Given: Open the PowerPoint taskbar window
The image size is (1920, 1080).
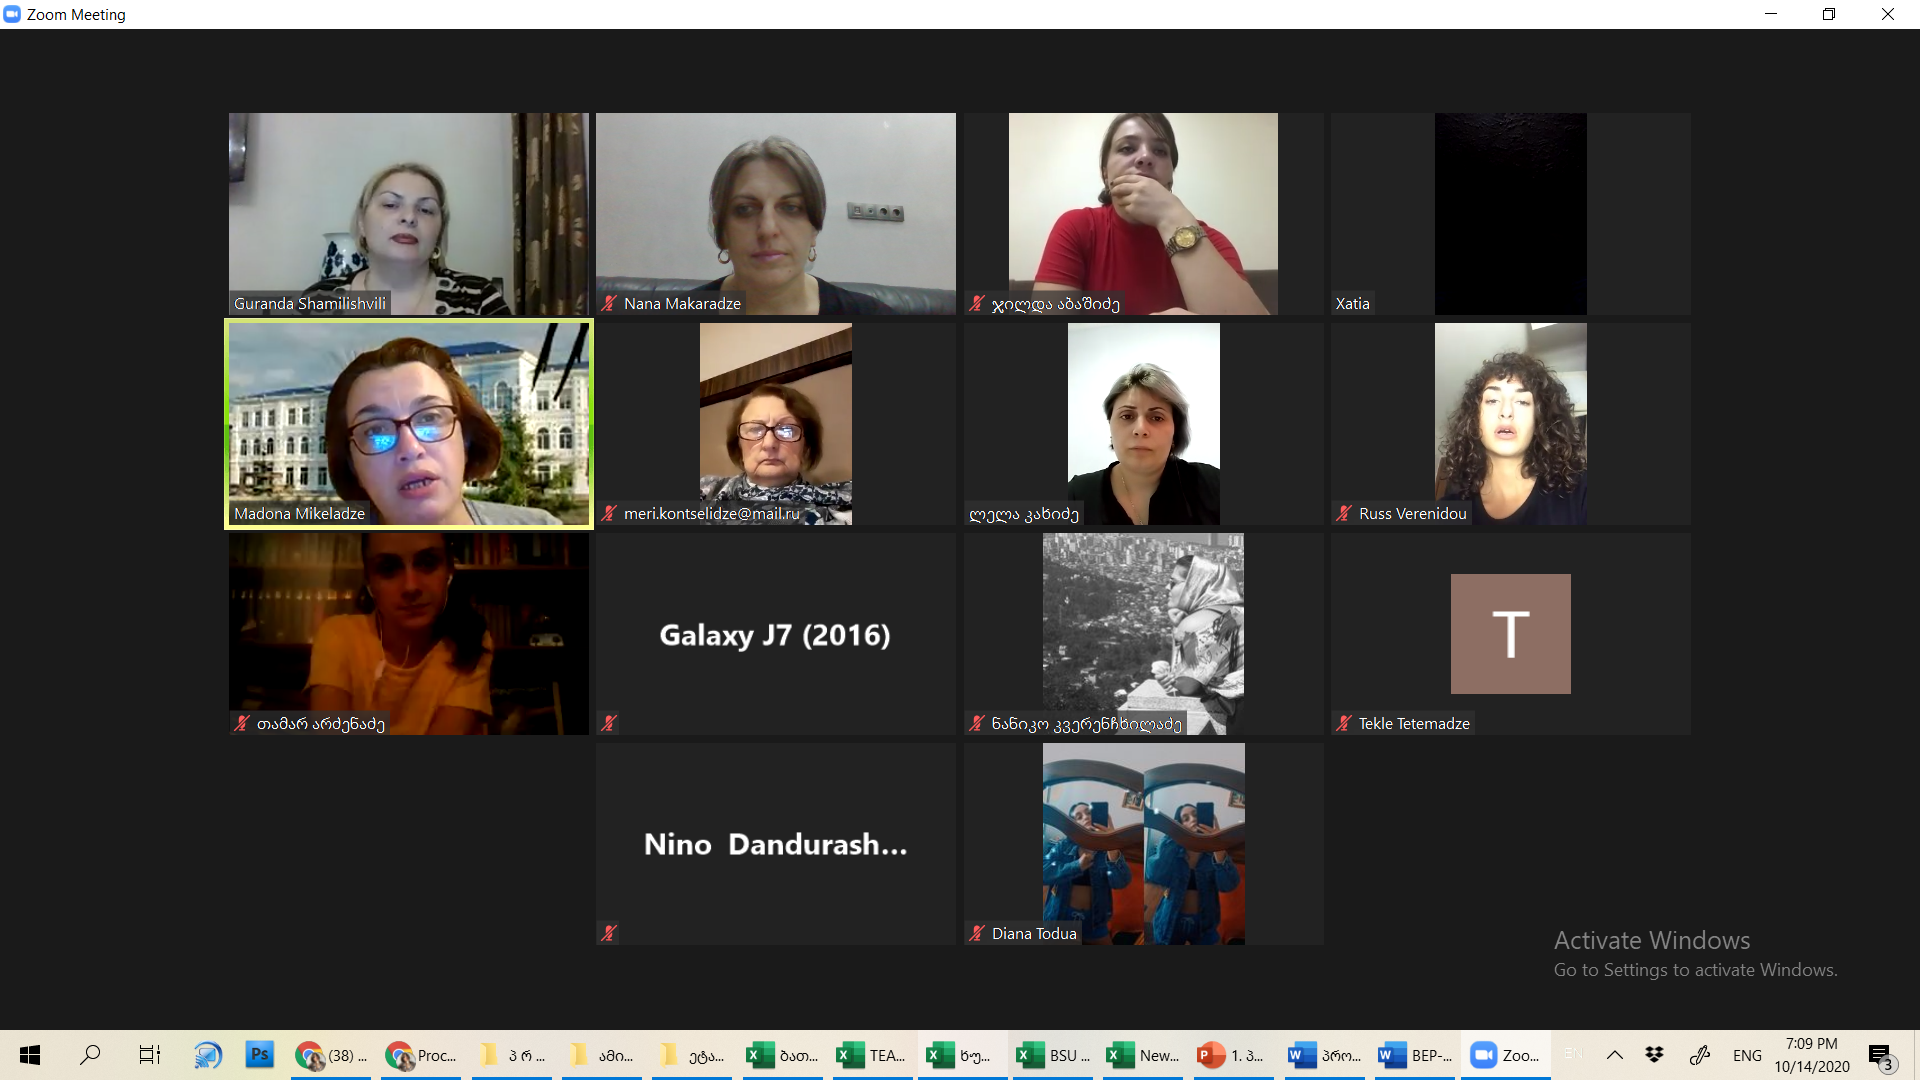Looking at the screenshot, I should pos(1231,1055).
